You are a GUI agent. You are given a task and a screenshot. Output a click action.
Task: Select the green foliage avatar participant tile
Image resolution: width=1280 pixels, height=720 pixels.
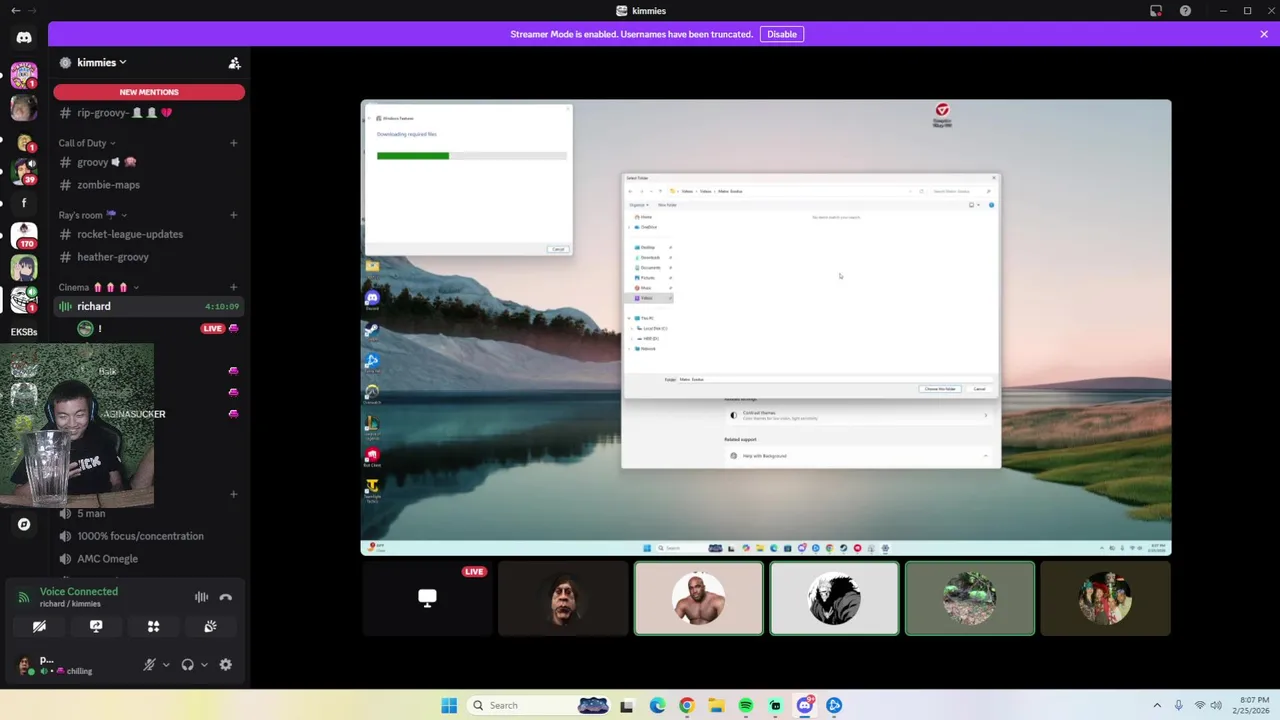970,598
